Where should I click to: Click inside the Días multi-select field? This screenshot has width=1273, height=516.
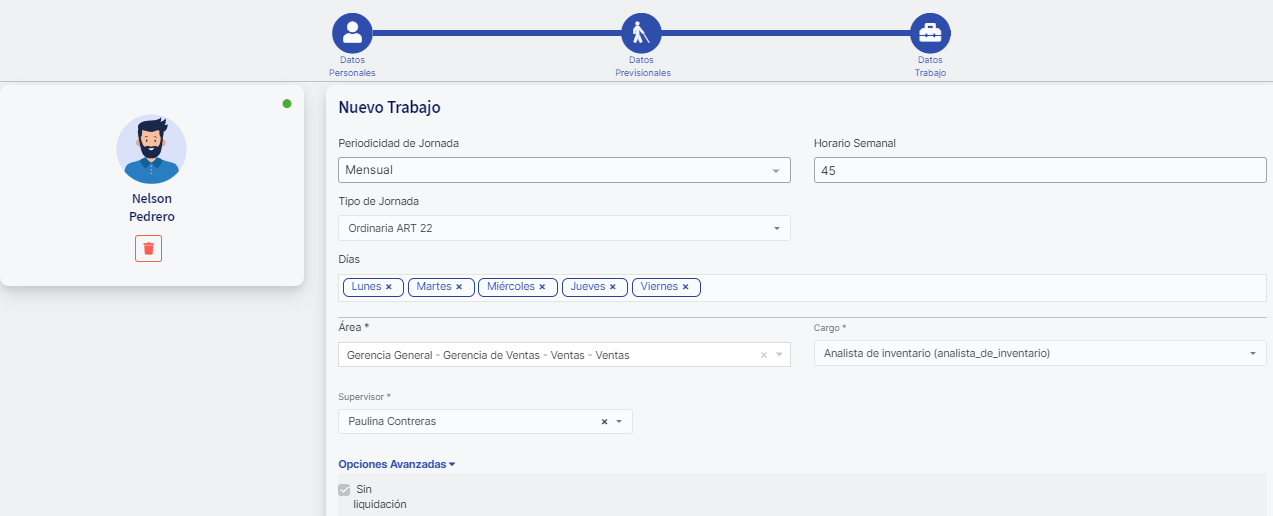pos(980,288)
